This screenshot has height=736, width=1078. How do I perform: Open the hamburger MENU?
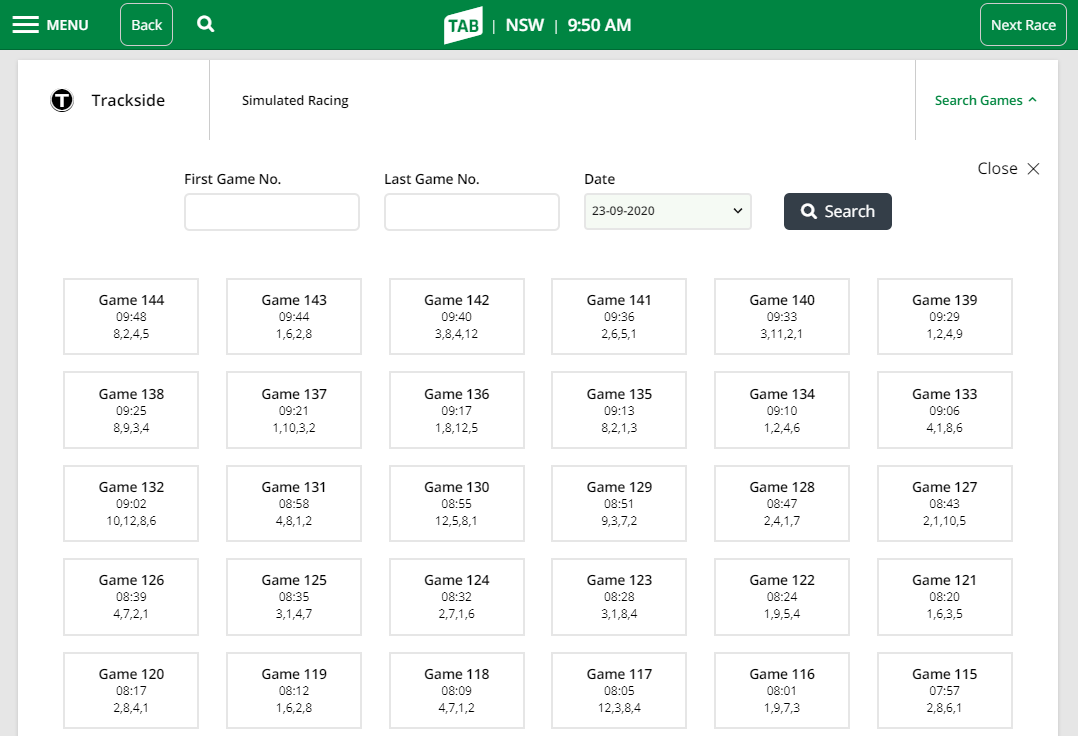[50, 25]
